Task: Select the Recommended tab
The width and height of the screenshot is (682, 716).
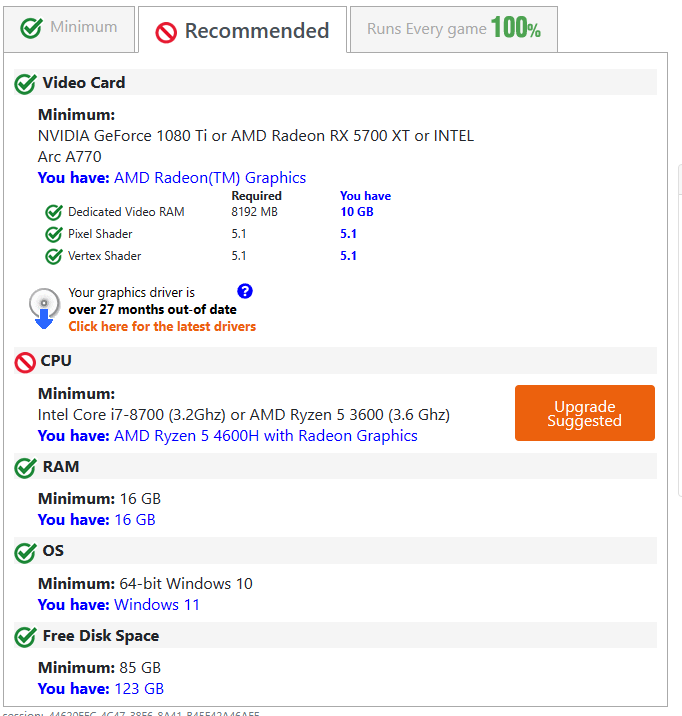Action: pyautogui.click(x=243, y=31)
